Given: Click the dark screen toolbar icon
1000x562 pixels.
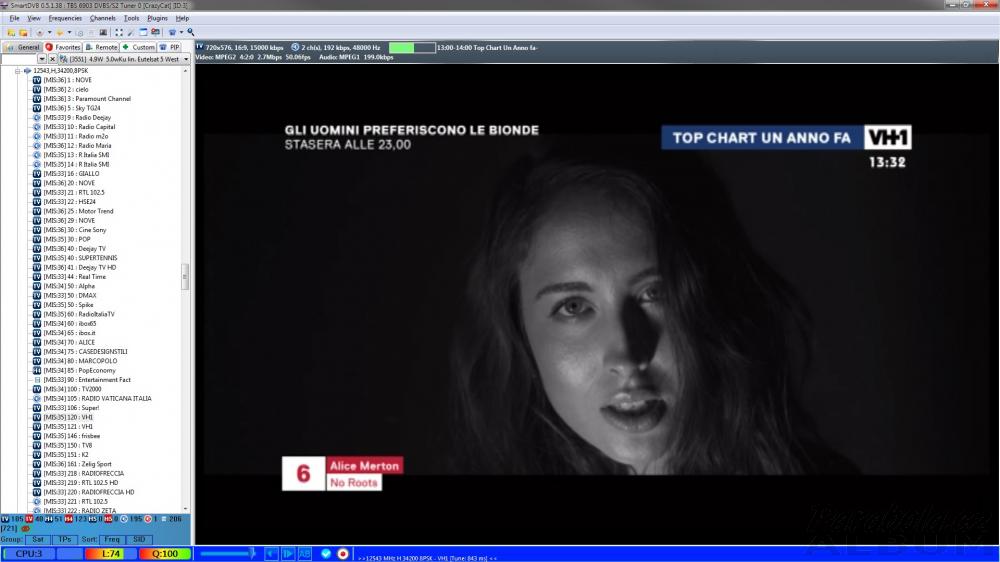Looking at the screenshot, I should 103,33.
